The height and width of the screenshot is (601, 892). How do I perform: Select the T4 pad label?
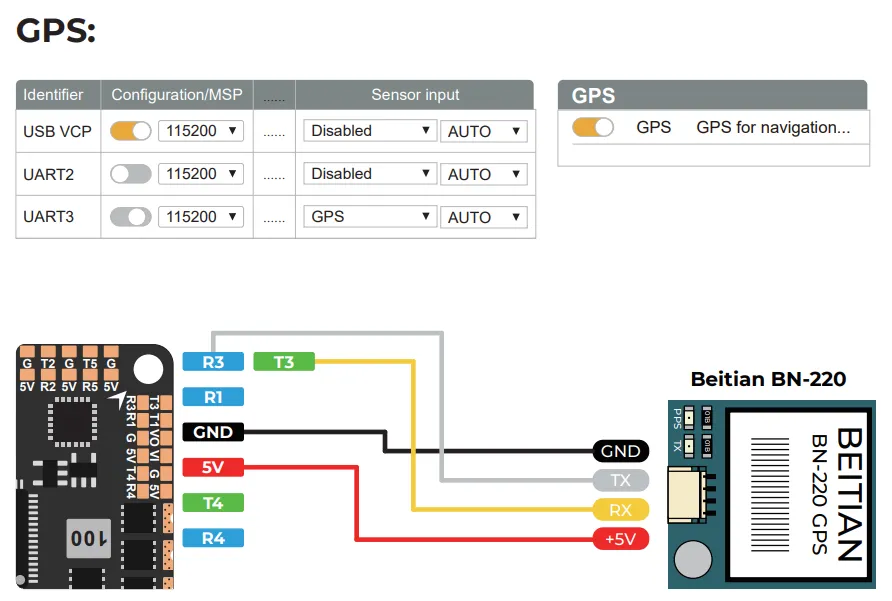(213, 503)
